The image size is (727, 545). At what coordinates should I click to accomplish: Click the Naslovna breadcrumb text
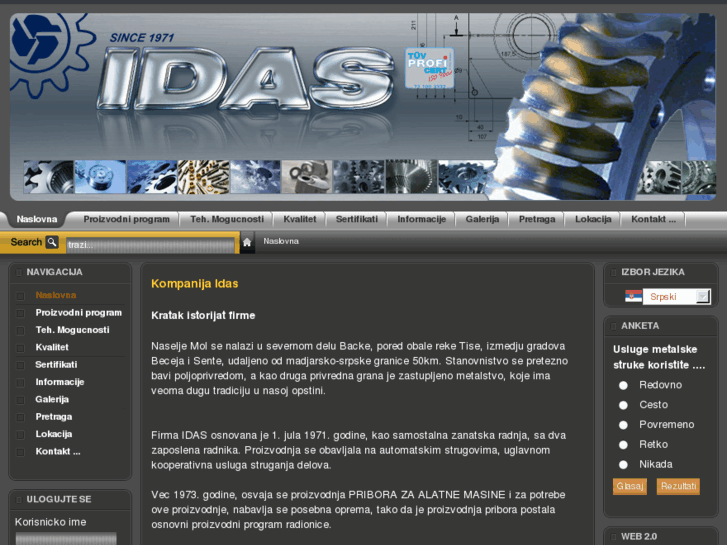point(281,241)
